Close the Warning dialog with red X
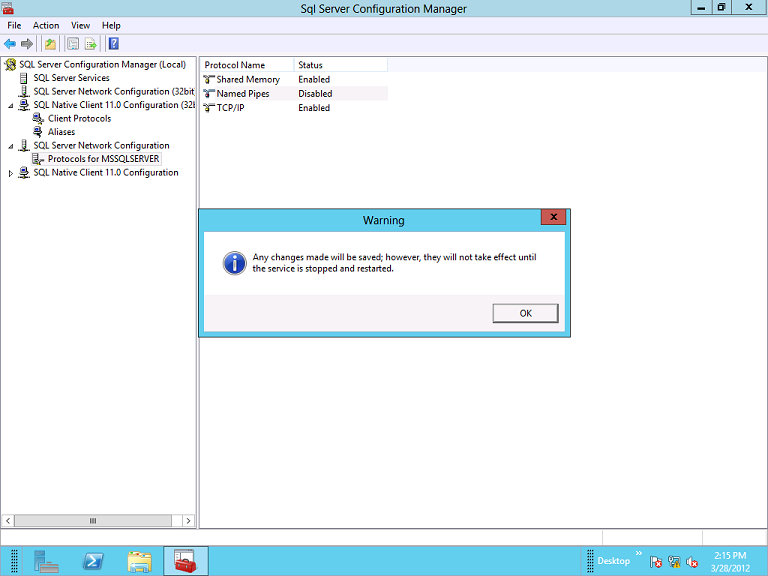 553,217
